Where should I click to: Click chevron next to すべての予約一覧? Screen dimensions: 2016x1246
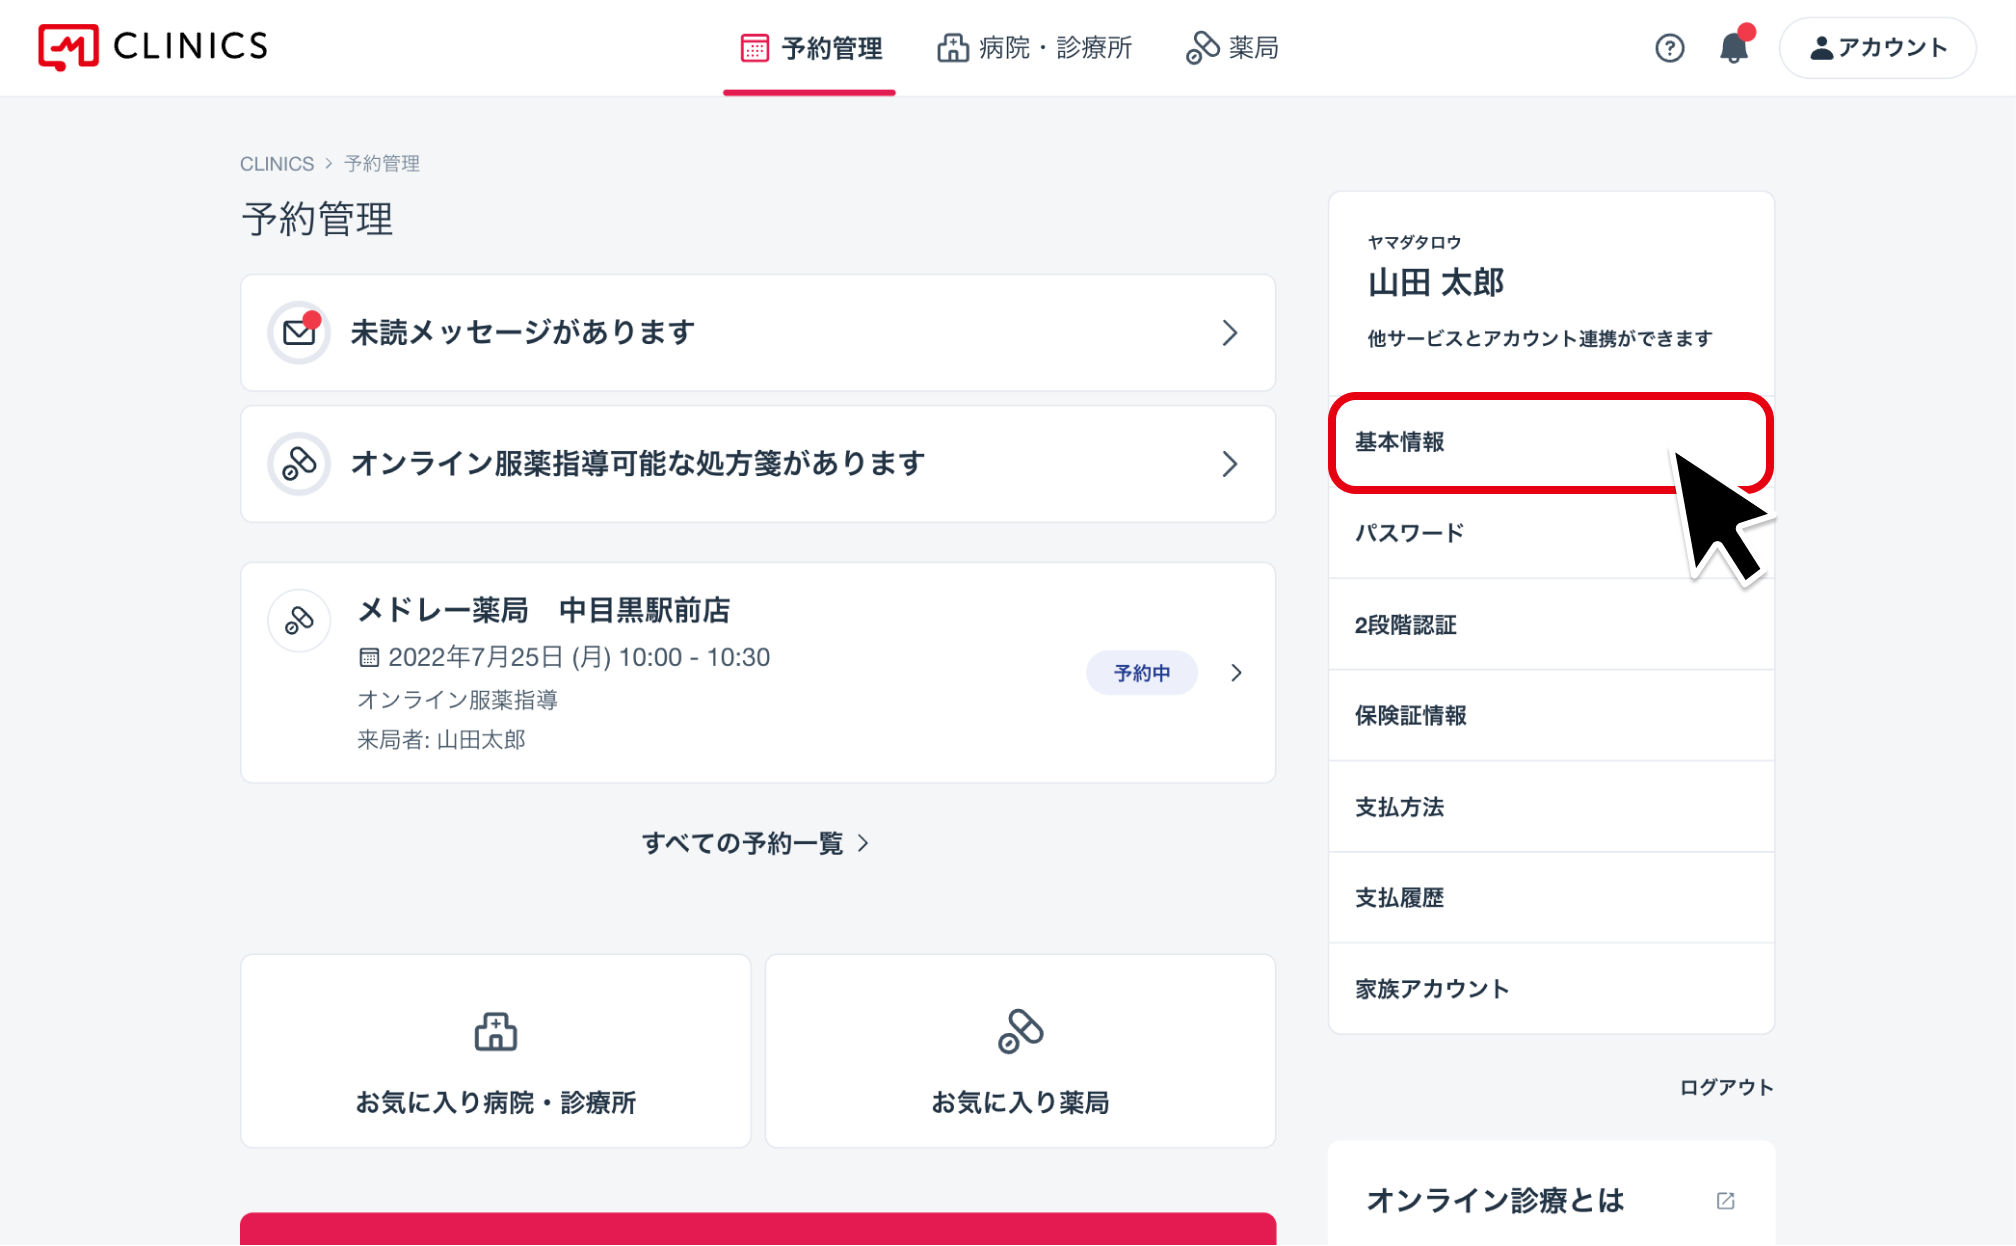tap(863, 844)
